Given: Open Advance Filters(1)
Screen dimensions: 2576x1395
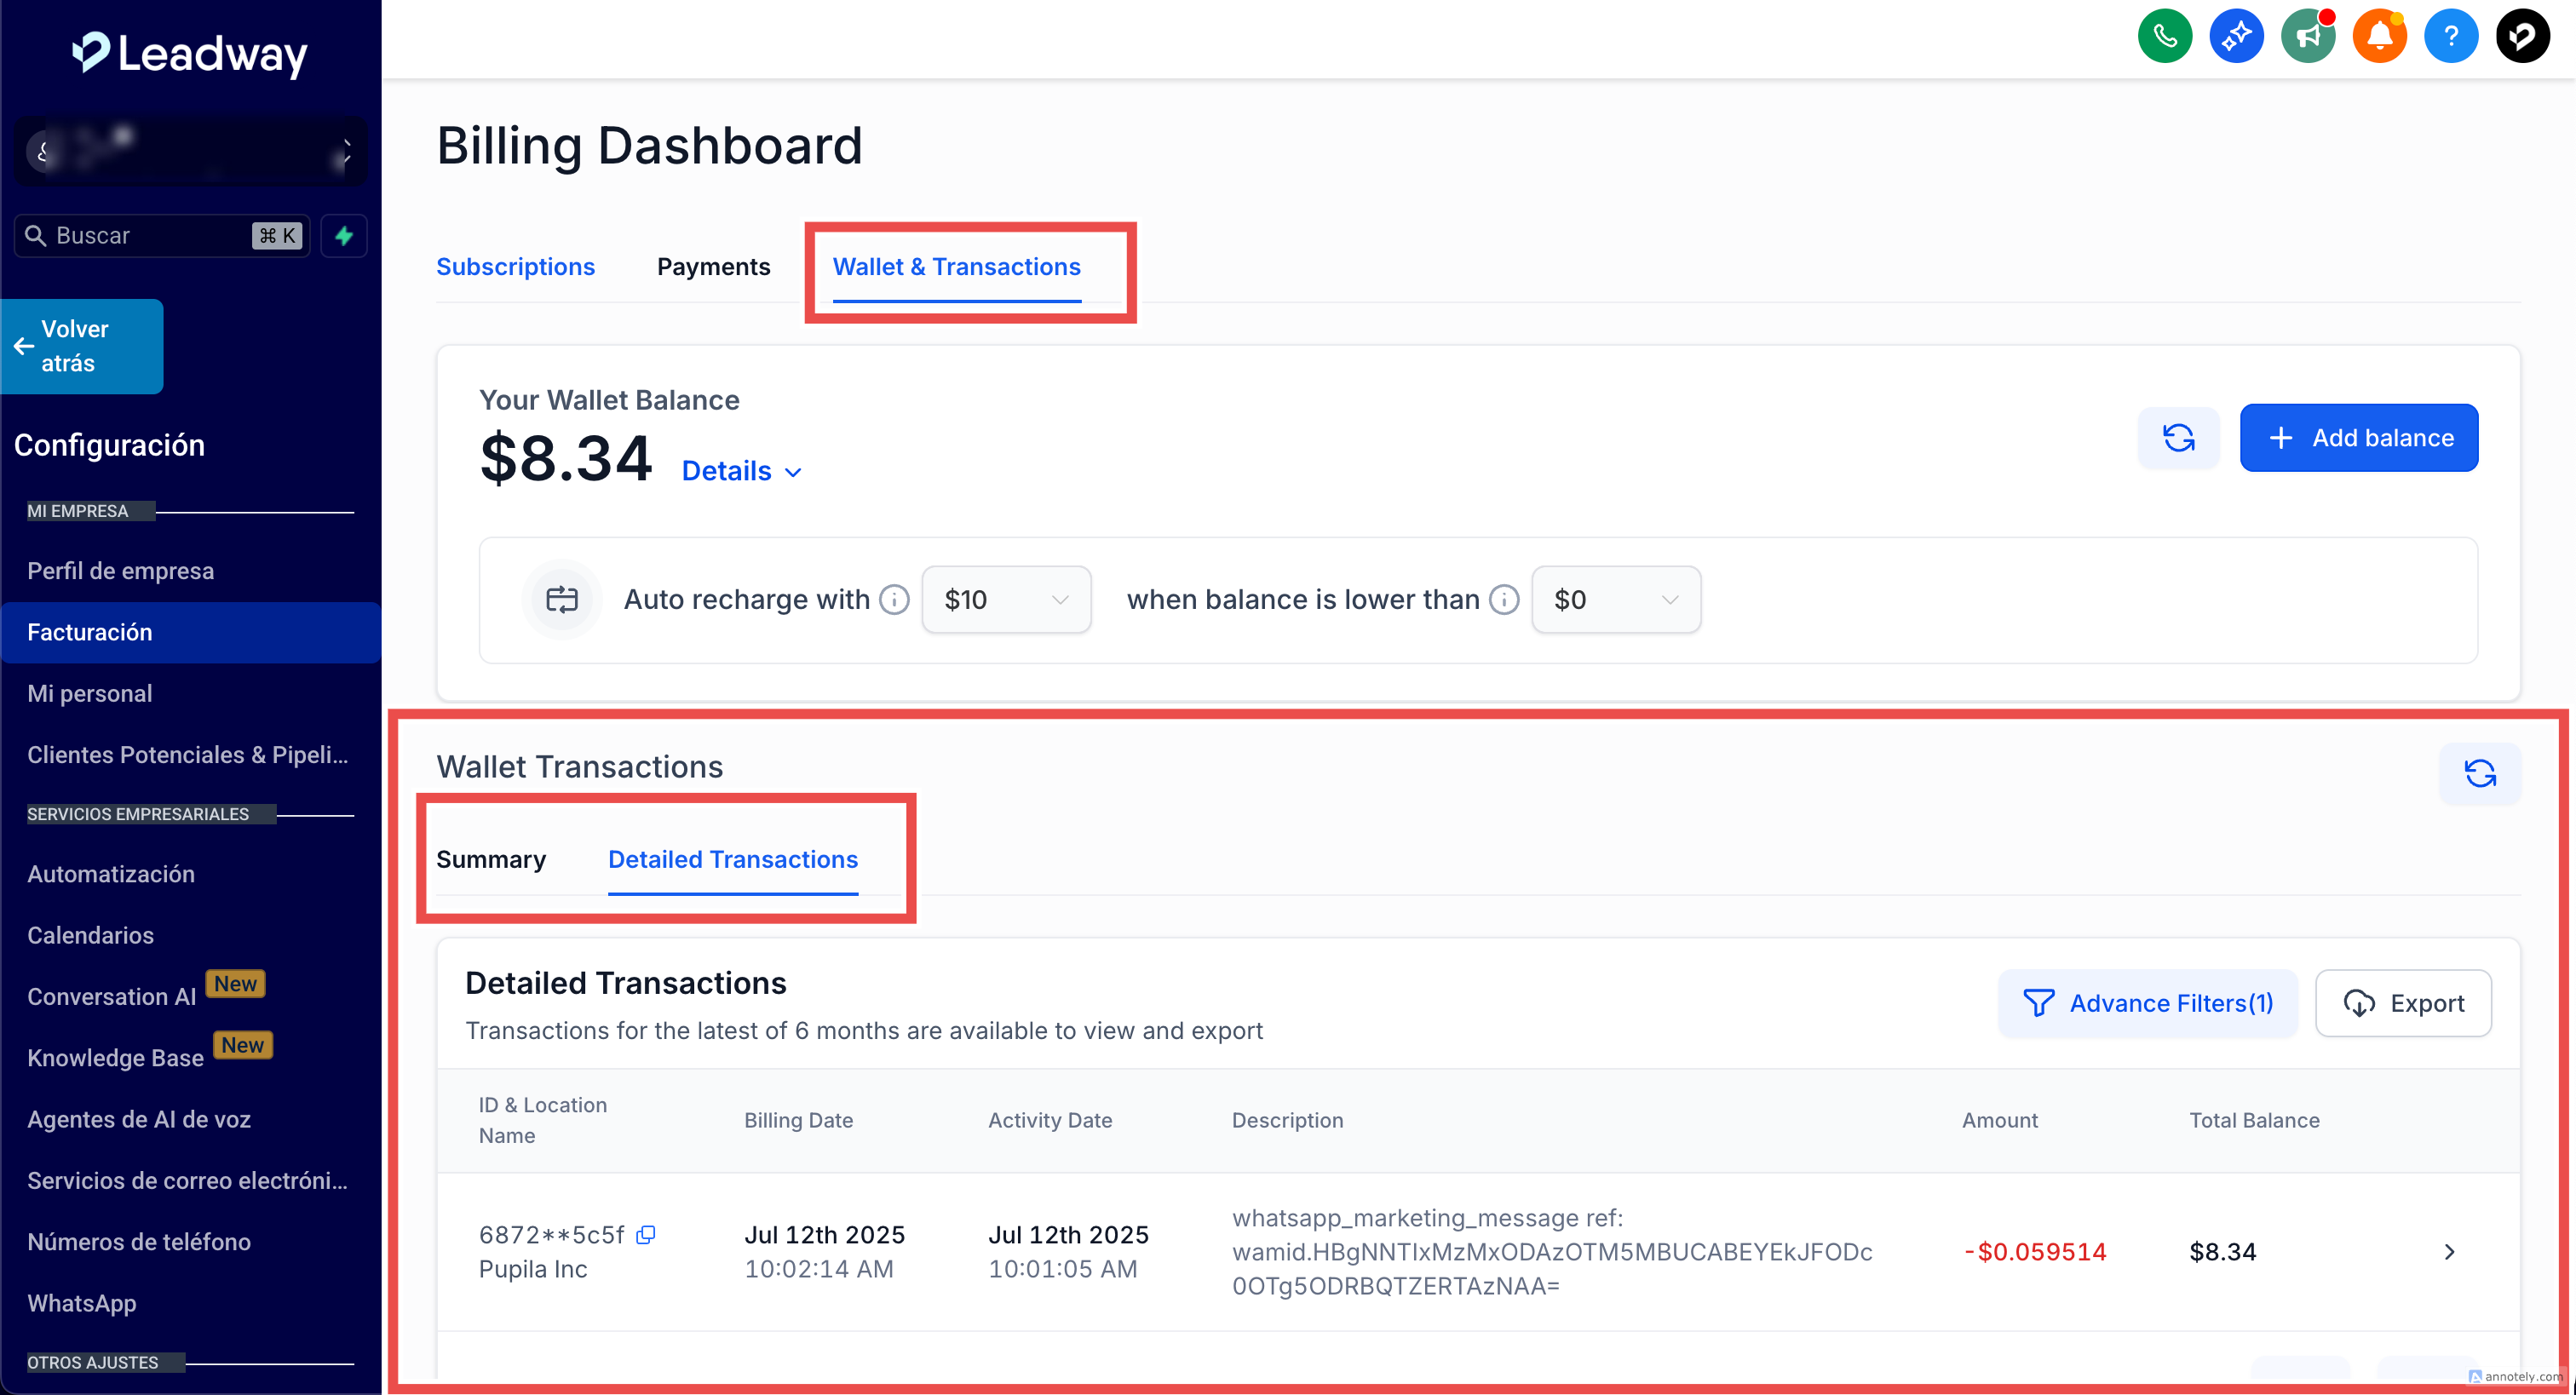Looking at the screenshot, I should 2147,1003.
